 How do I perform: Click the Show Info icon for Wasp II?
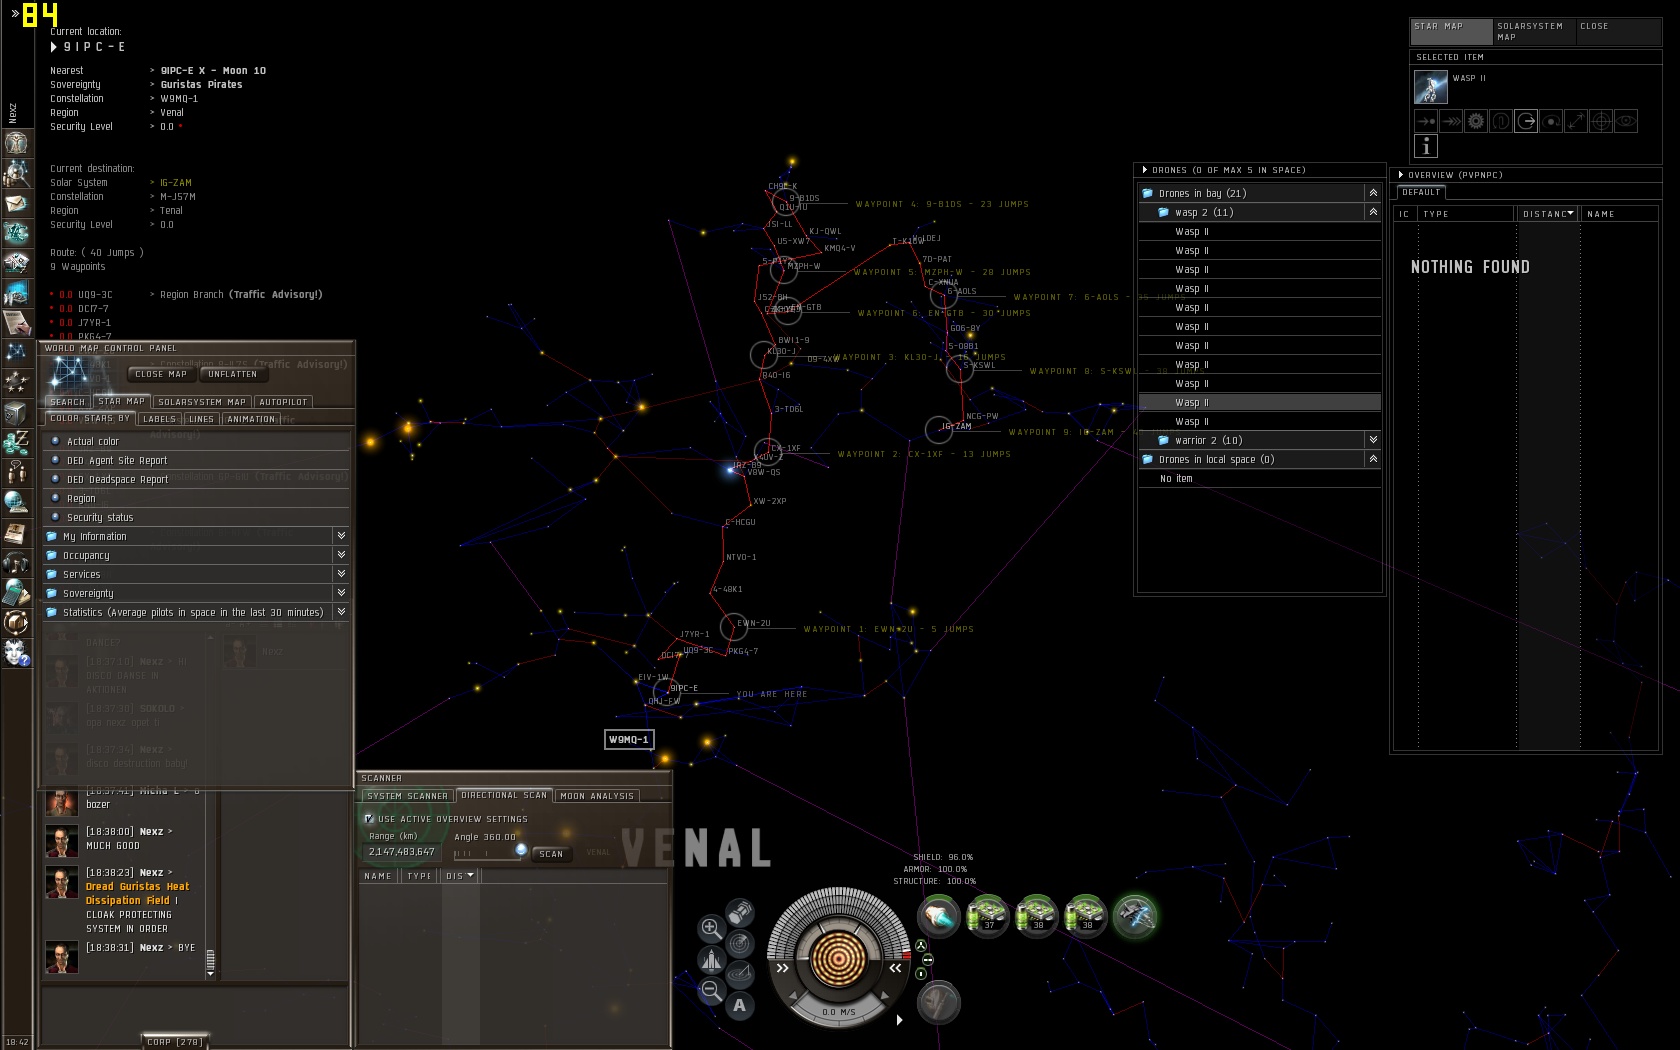[1426, 146]
